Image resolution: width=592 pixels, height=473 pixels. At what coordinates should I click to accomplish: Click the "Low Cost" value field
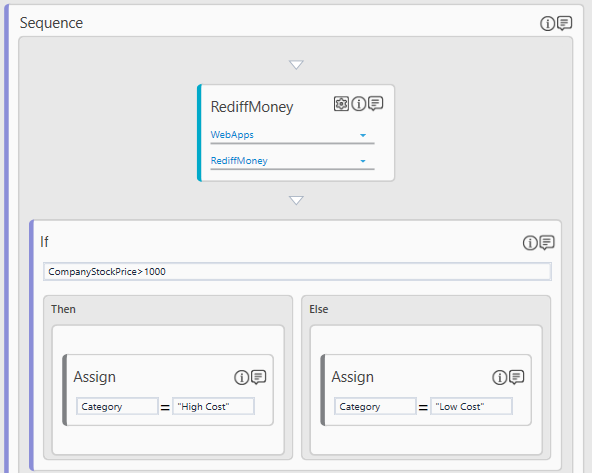click(x=471, y=406)
